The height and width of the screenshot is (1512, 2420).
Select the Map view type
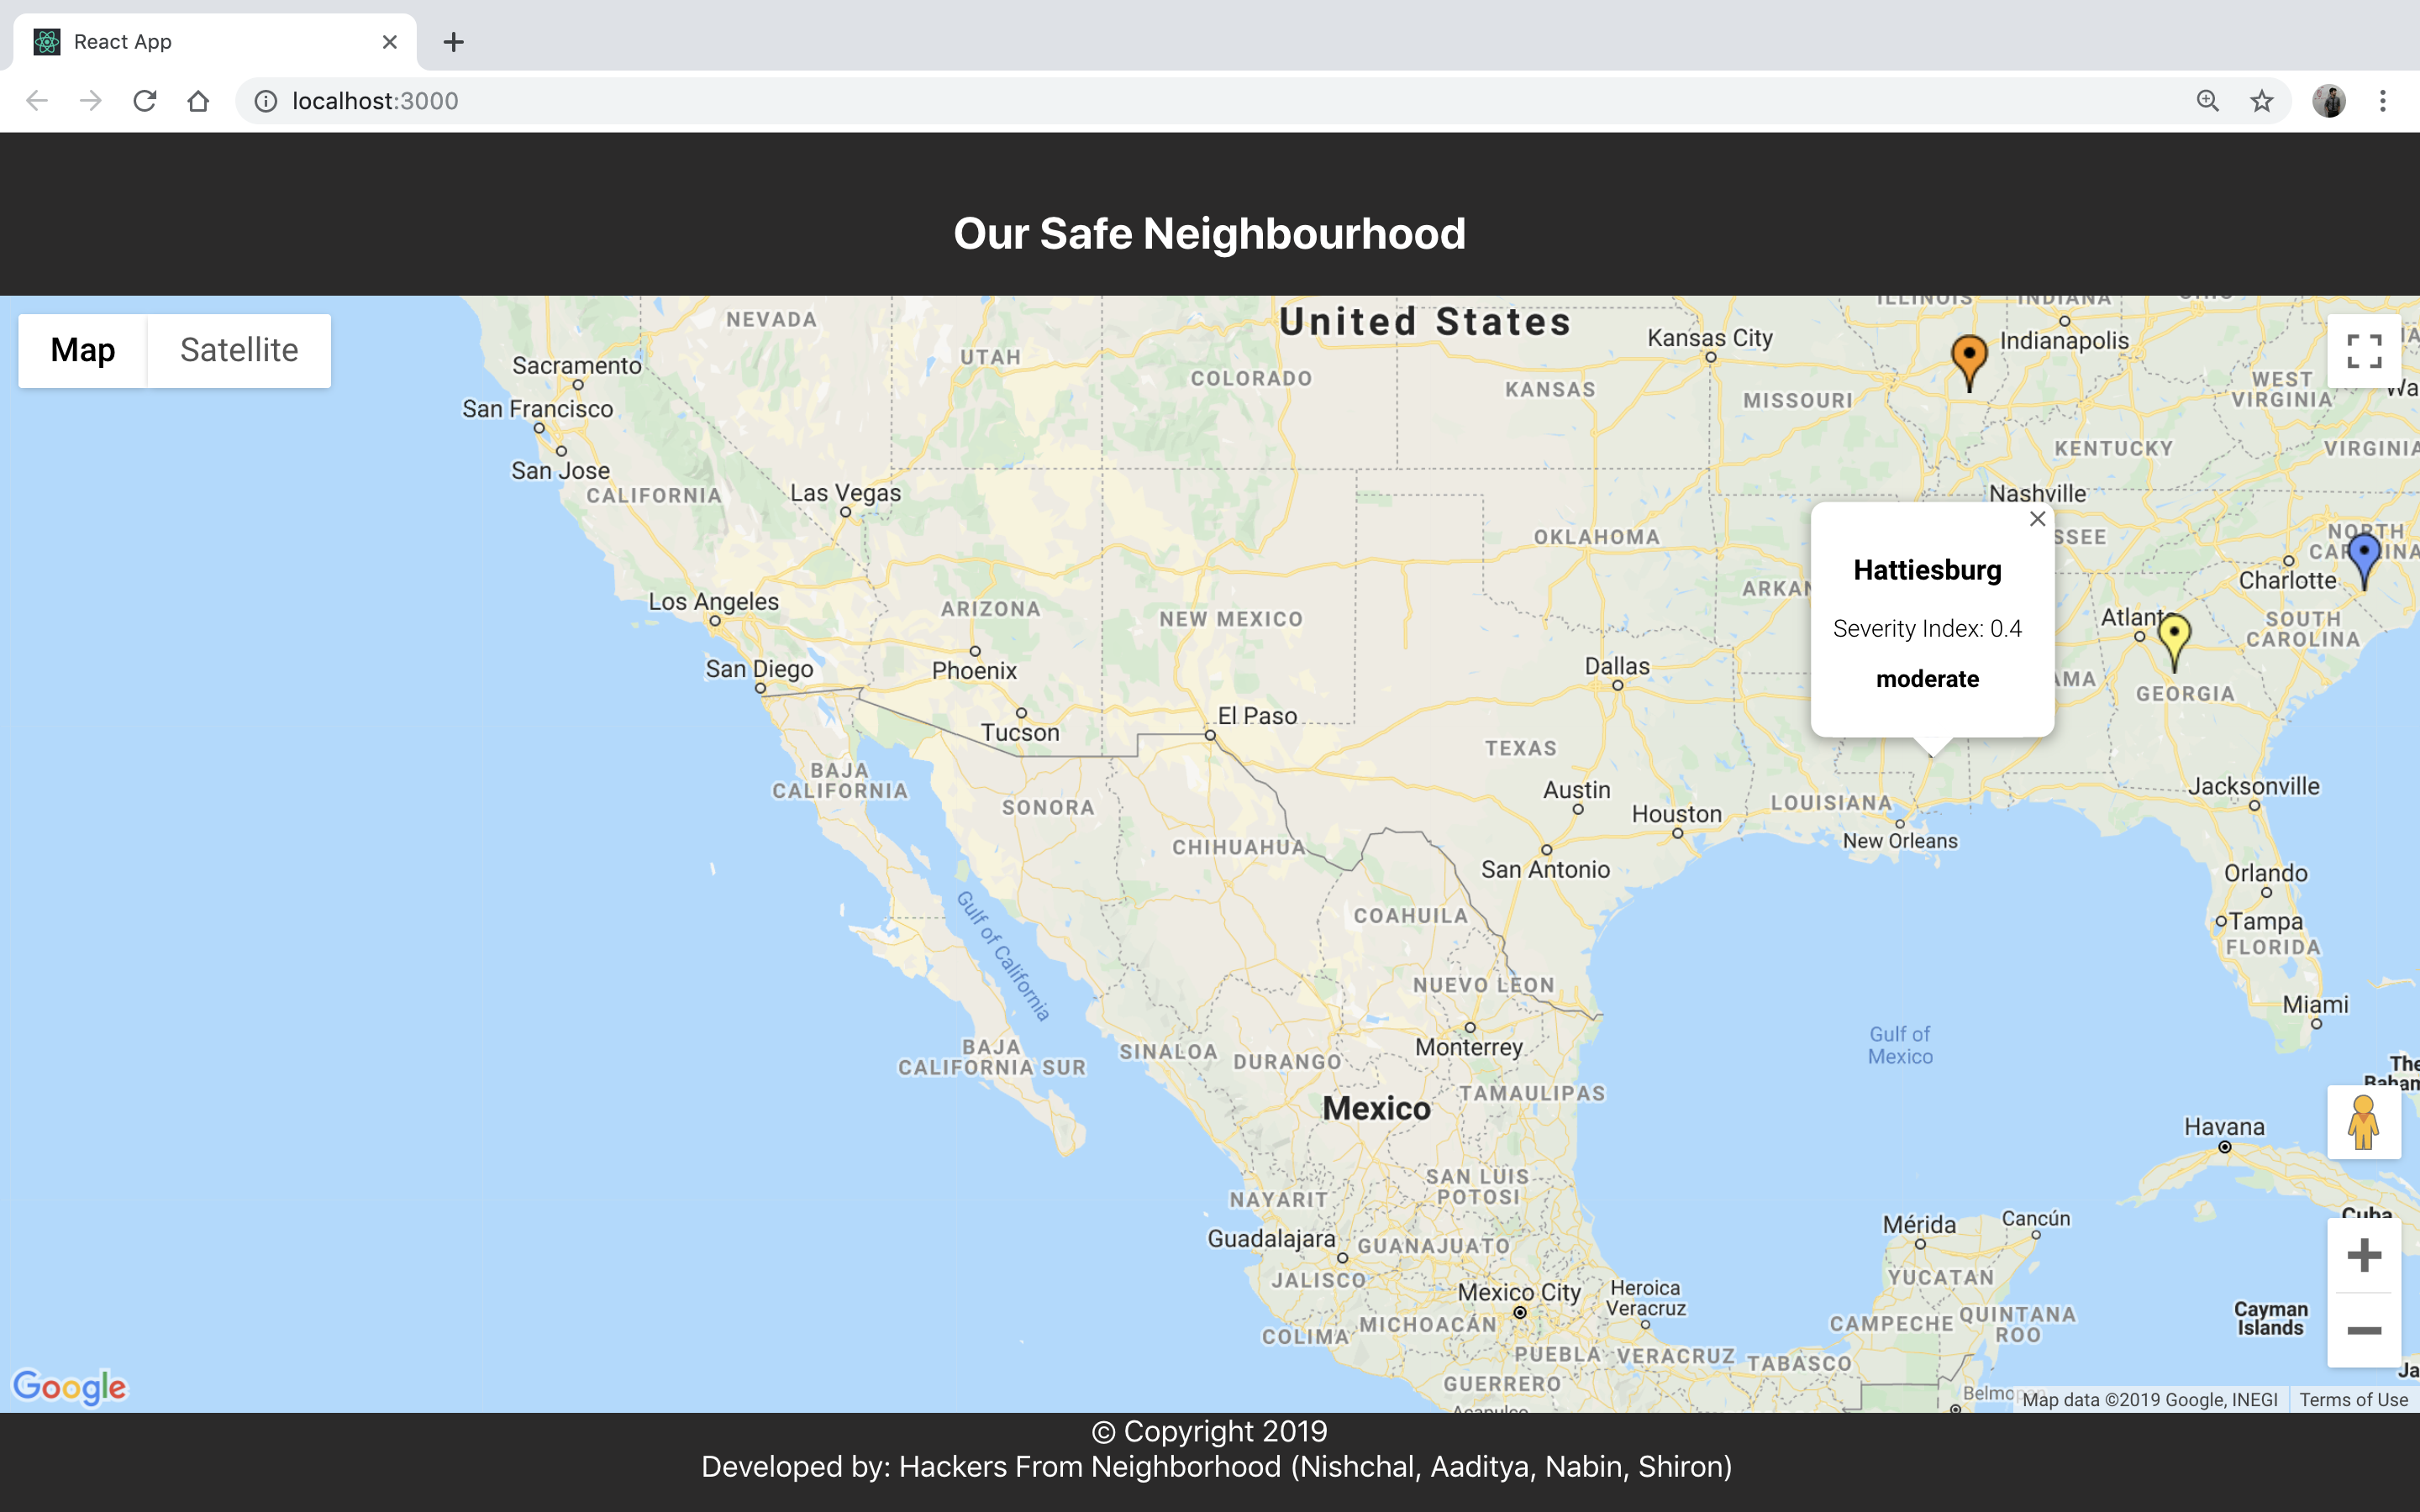[x=83, y=350]
